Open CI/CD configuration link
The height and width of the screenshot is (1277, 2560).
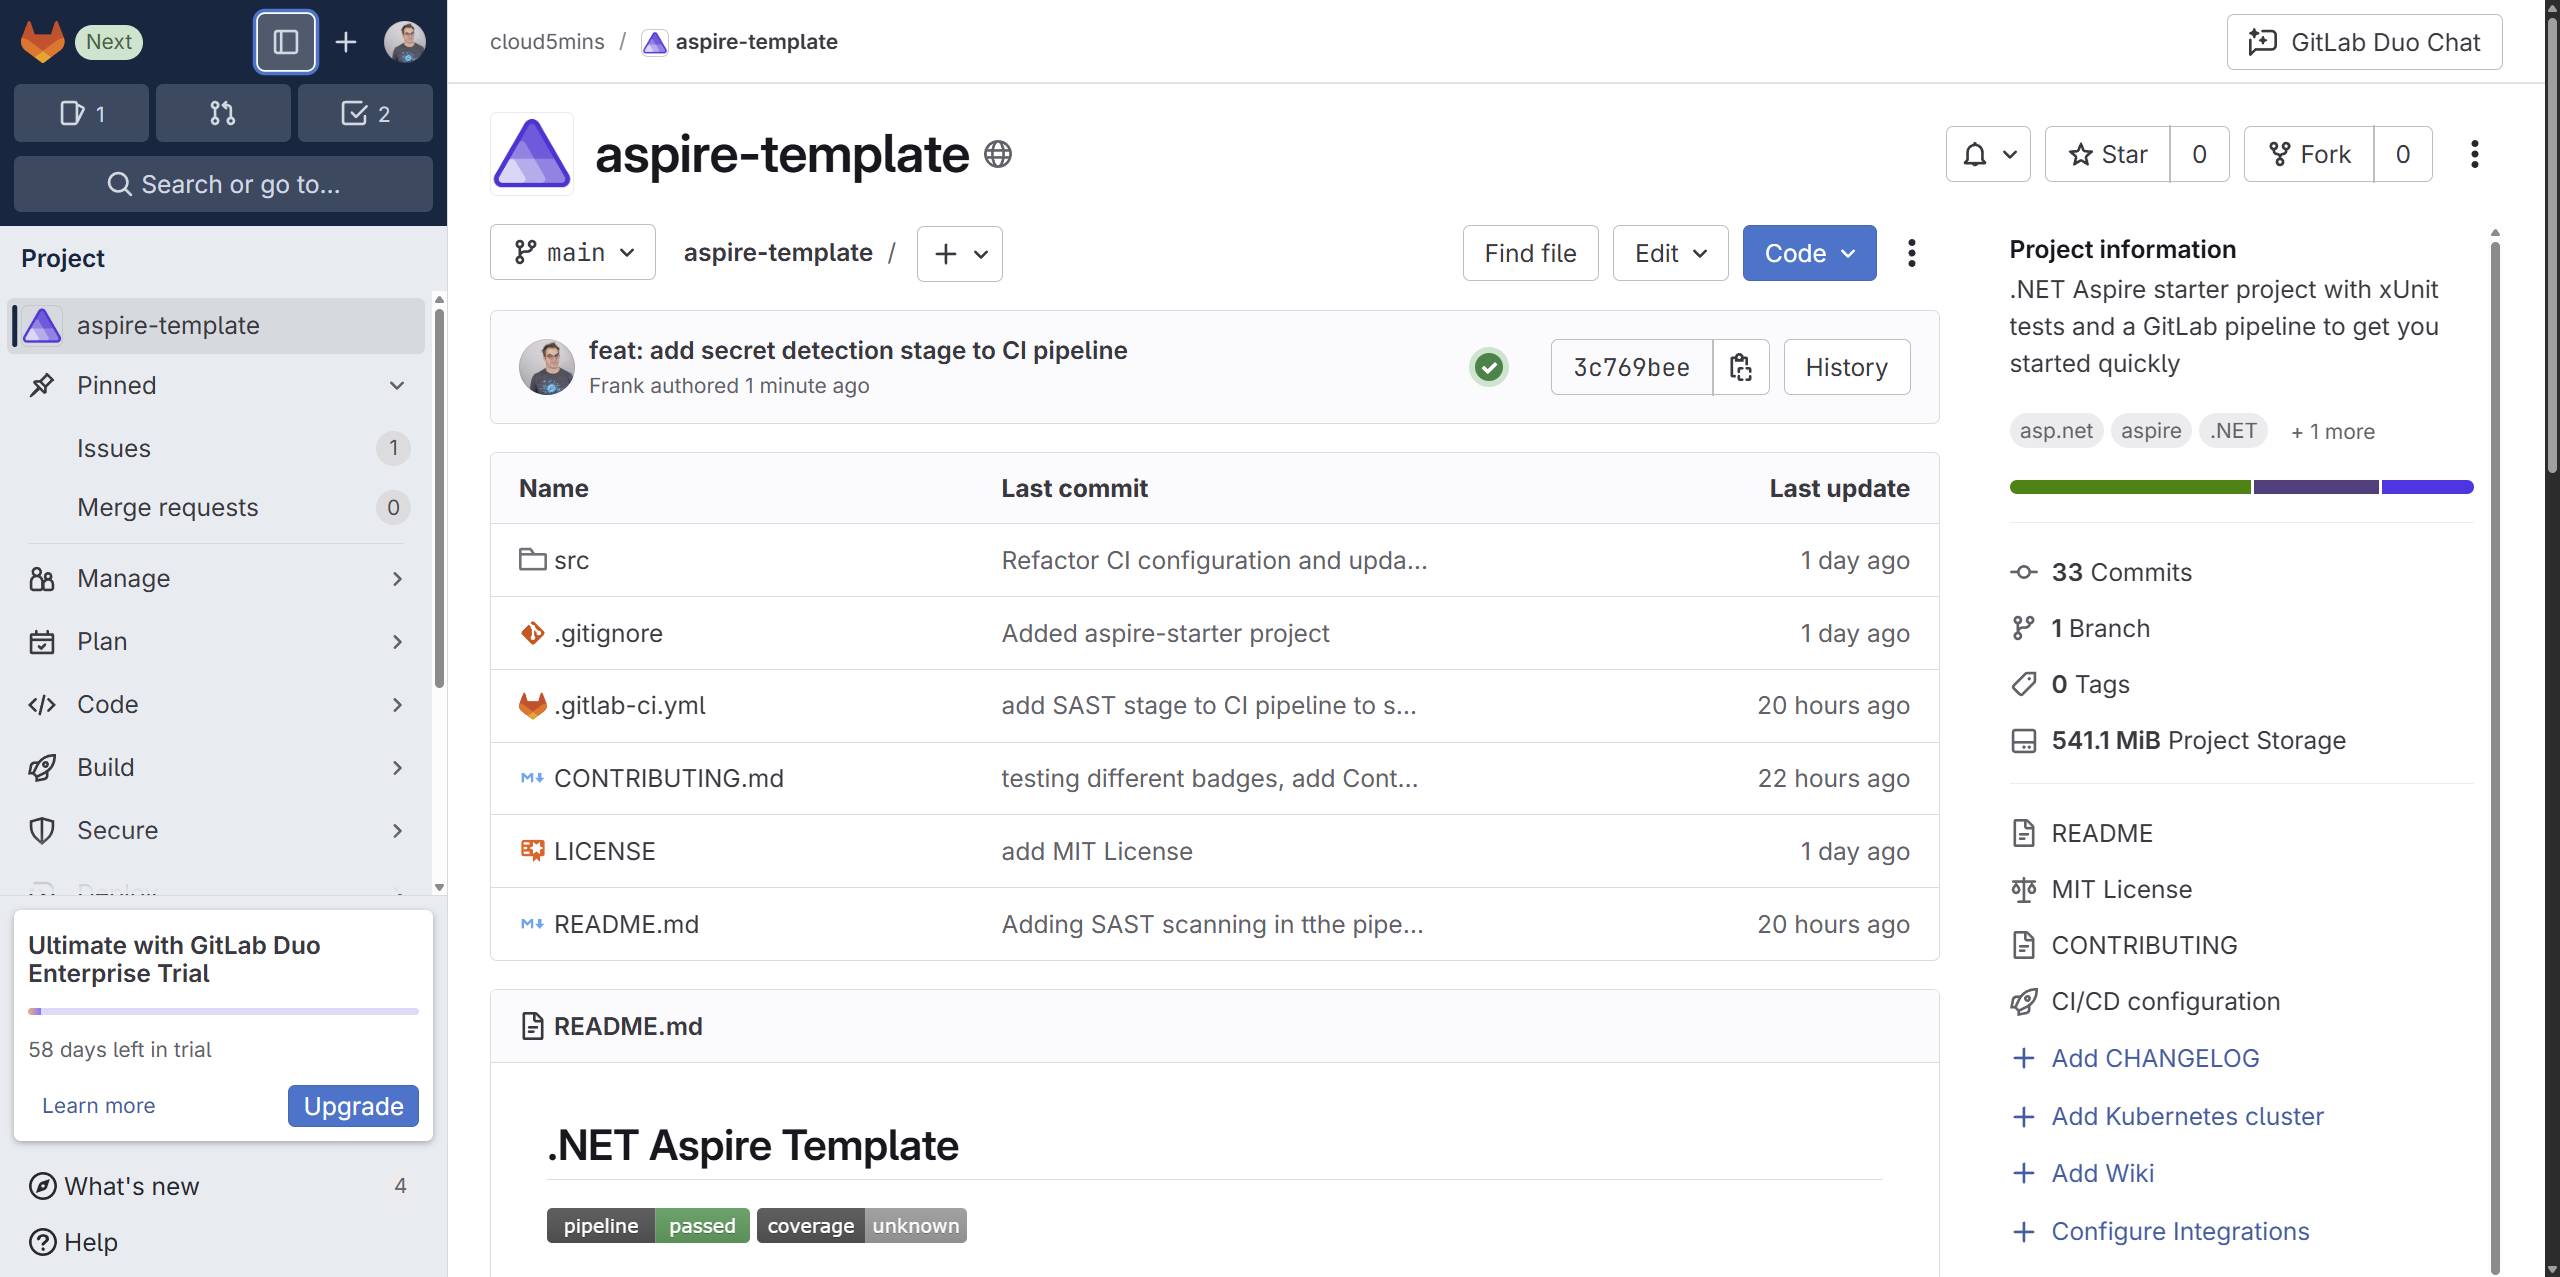[x=2145, y=1001]
